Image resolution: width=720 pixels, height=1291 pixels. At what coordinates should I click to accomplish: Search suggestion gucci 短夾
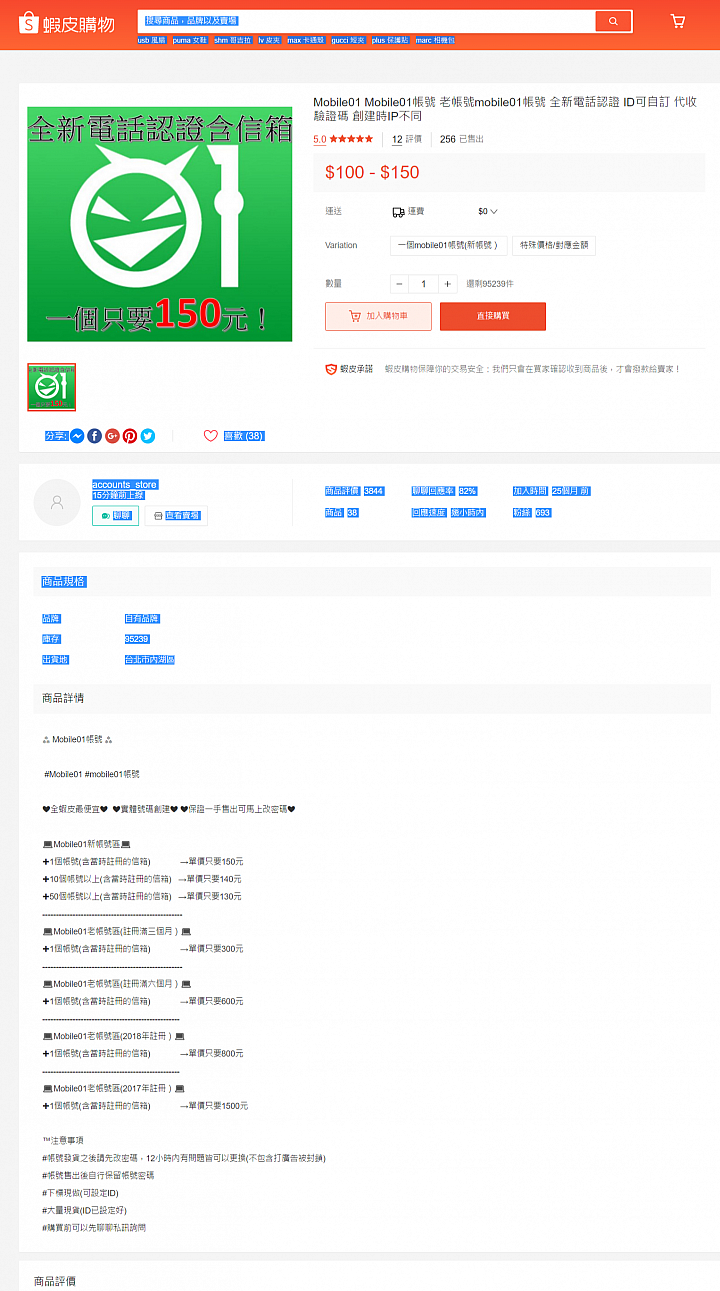[x=348, y=41]
